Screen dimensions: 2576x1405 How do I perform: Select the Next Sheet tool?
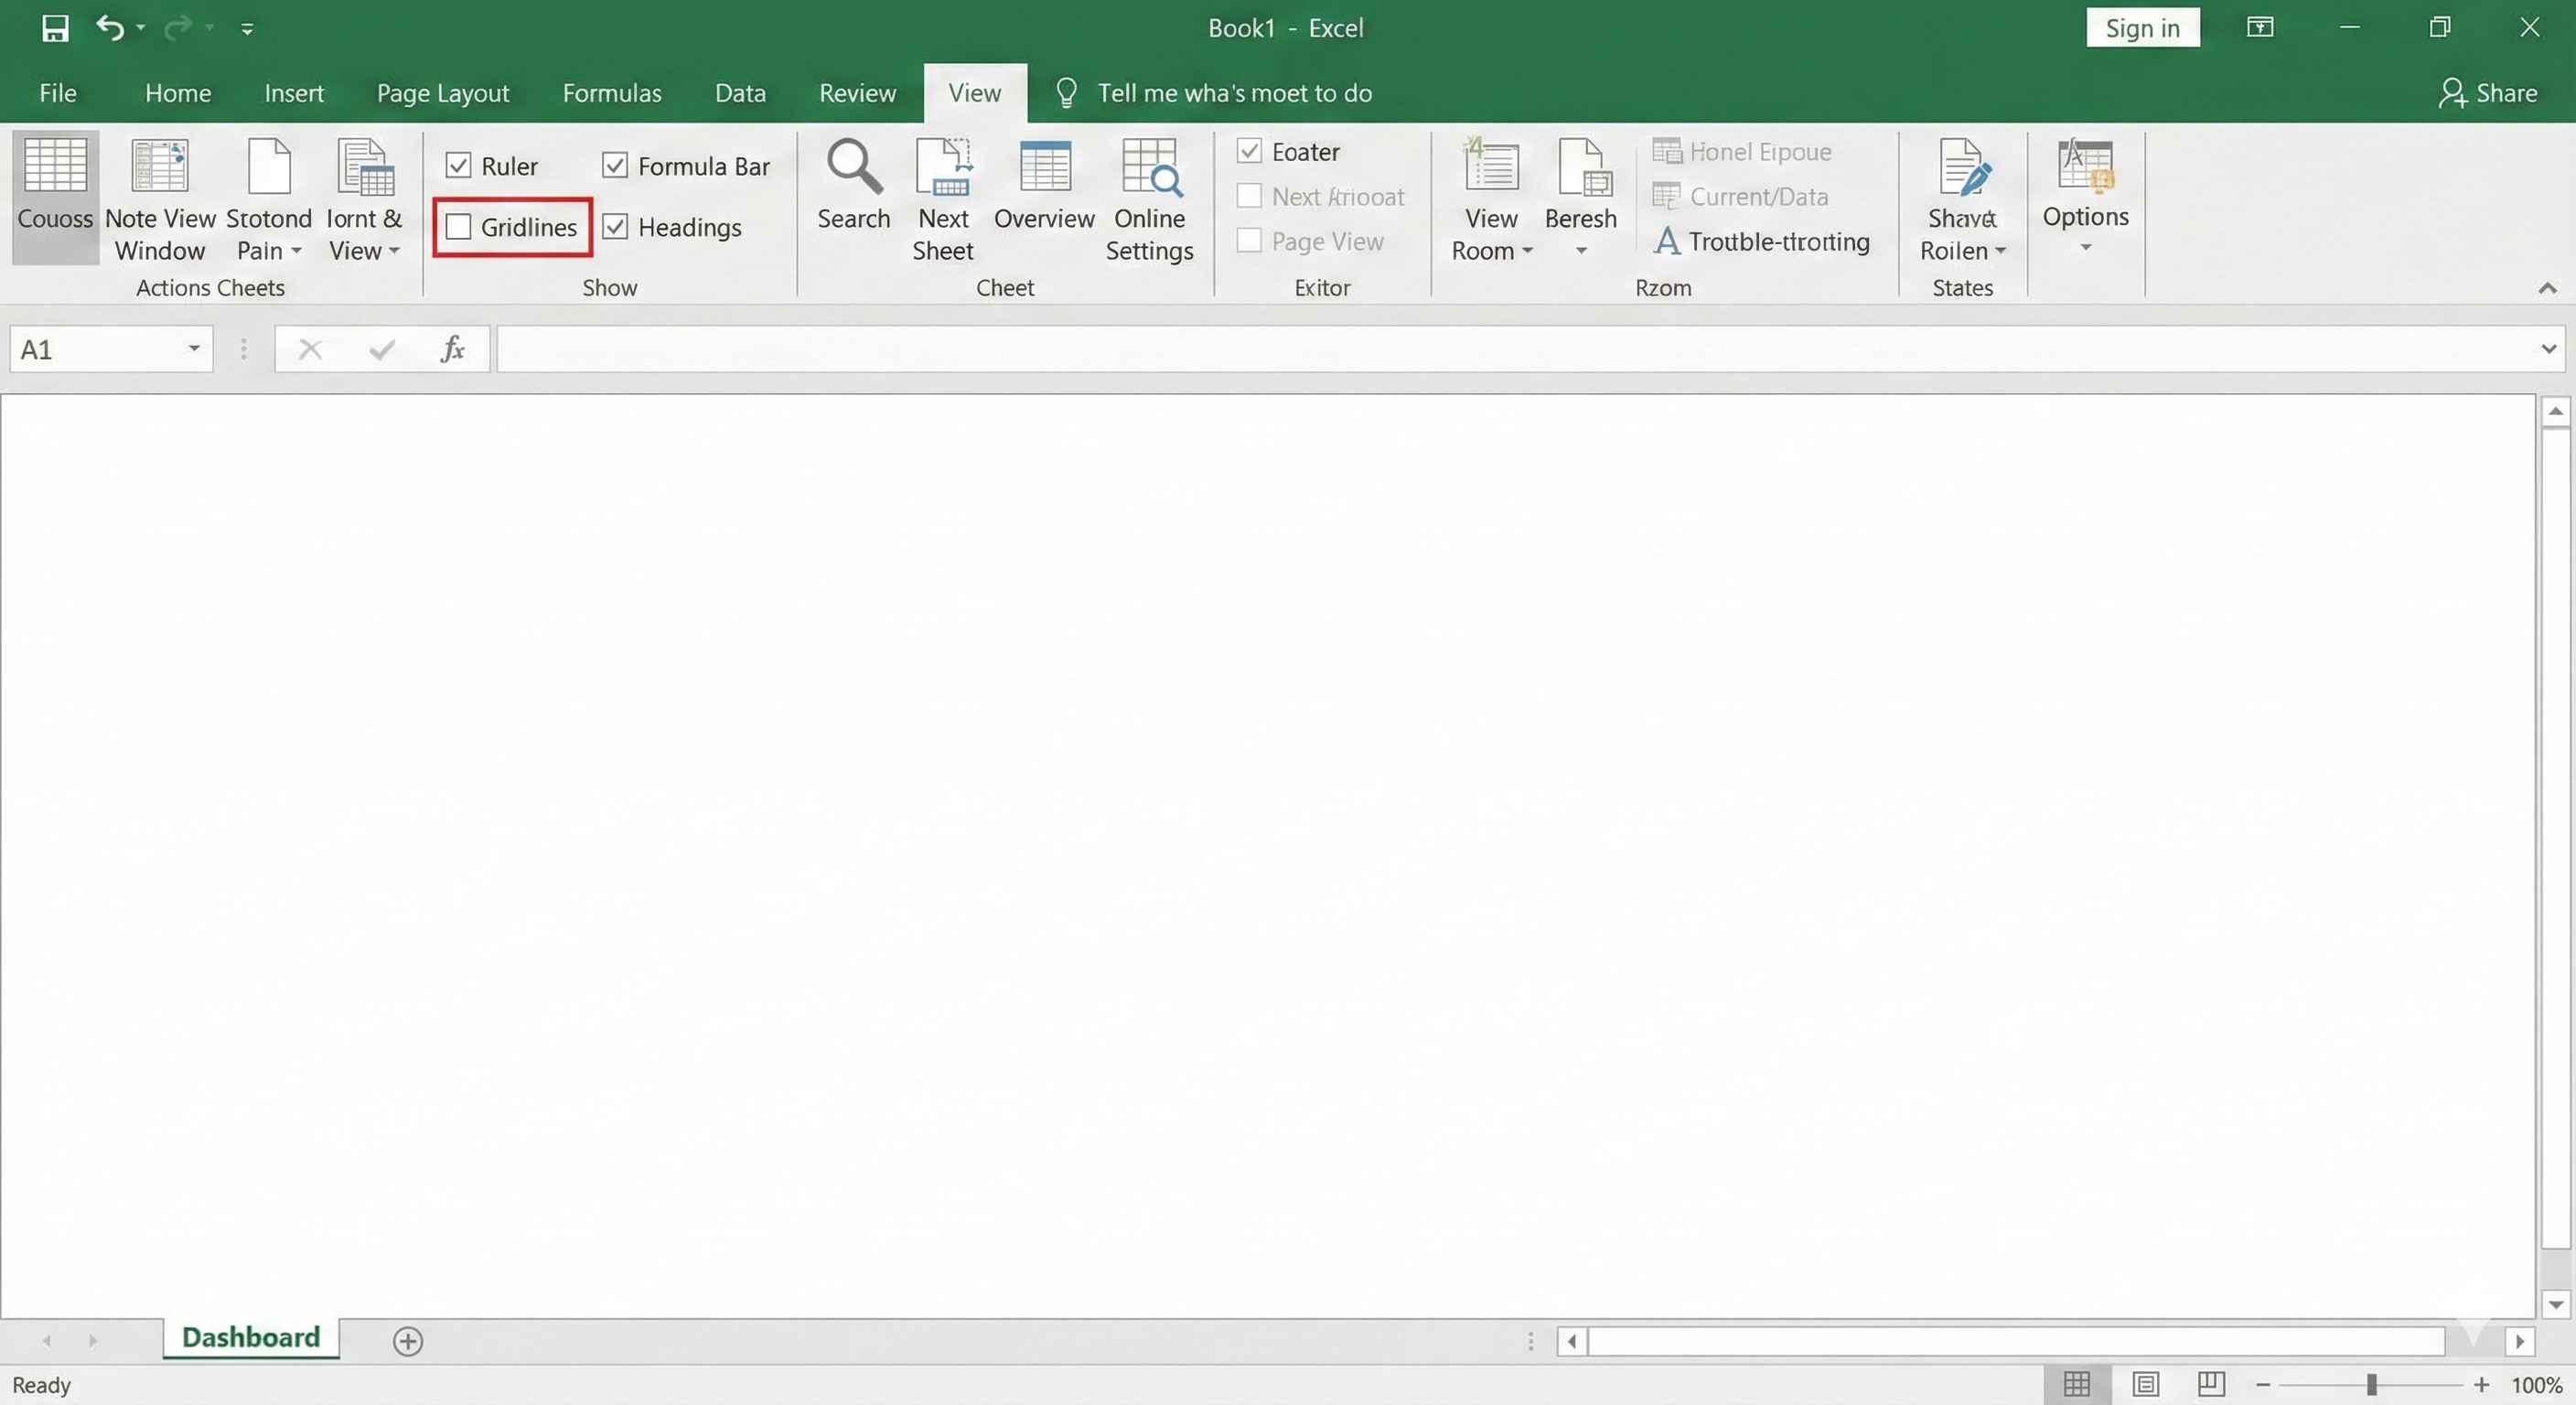(941, 197)
